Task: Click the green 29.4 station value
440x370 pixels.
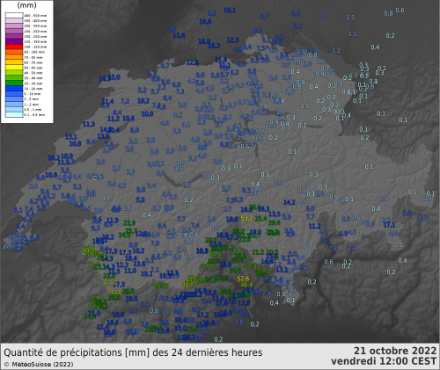Action: (x=274, y=223)
